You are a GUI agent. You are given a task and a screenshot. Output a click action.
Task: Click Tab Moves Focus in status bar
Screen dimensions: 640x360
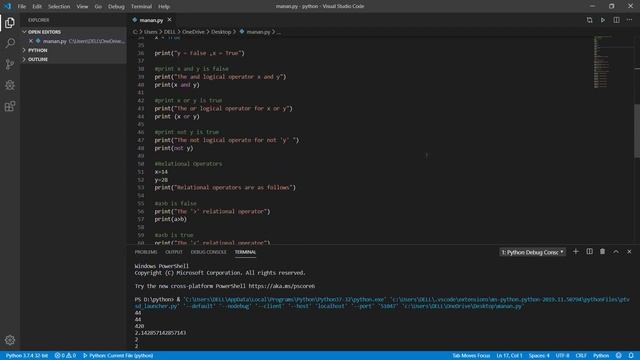(471, 356)
